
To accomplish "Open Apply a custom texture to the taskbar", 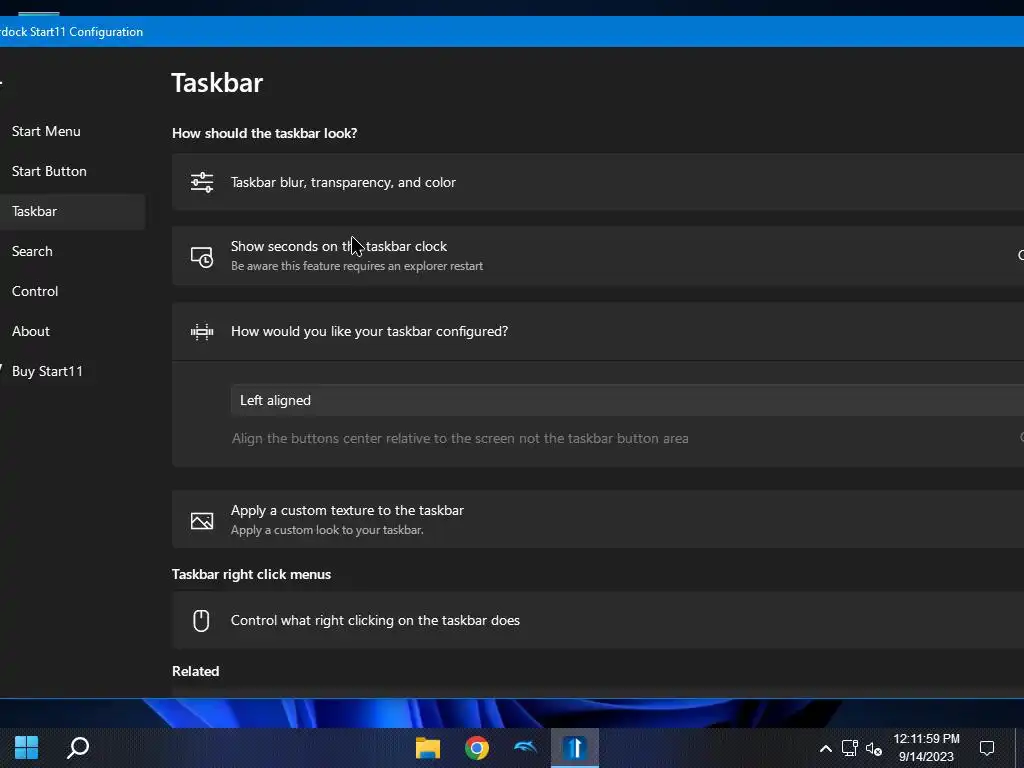I will 598,519.
